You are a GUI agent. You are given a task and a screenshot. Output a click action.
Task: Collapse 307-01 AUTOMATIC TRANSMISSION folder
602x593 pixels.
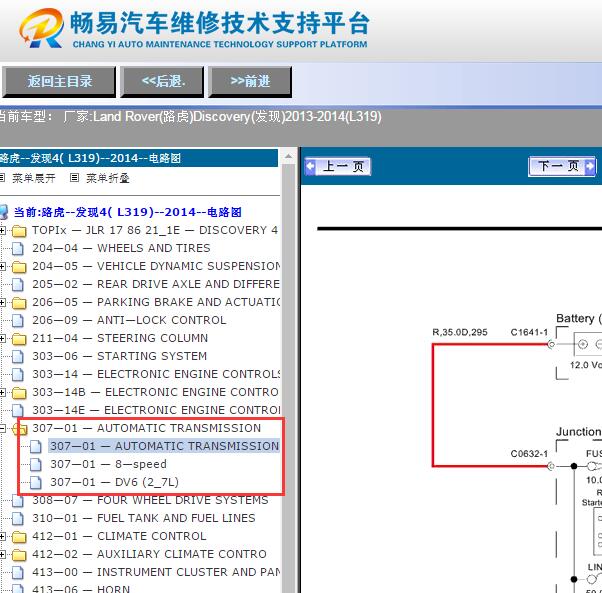(x=2, y=428)
